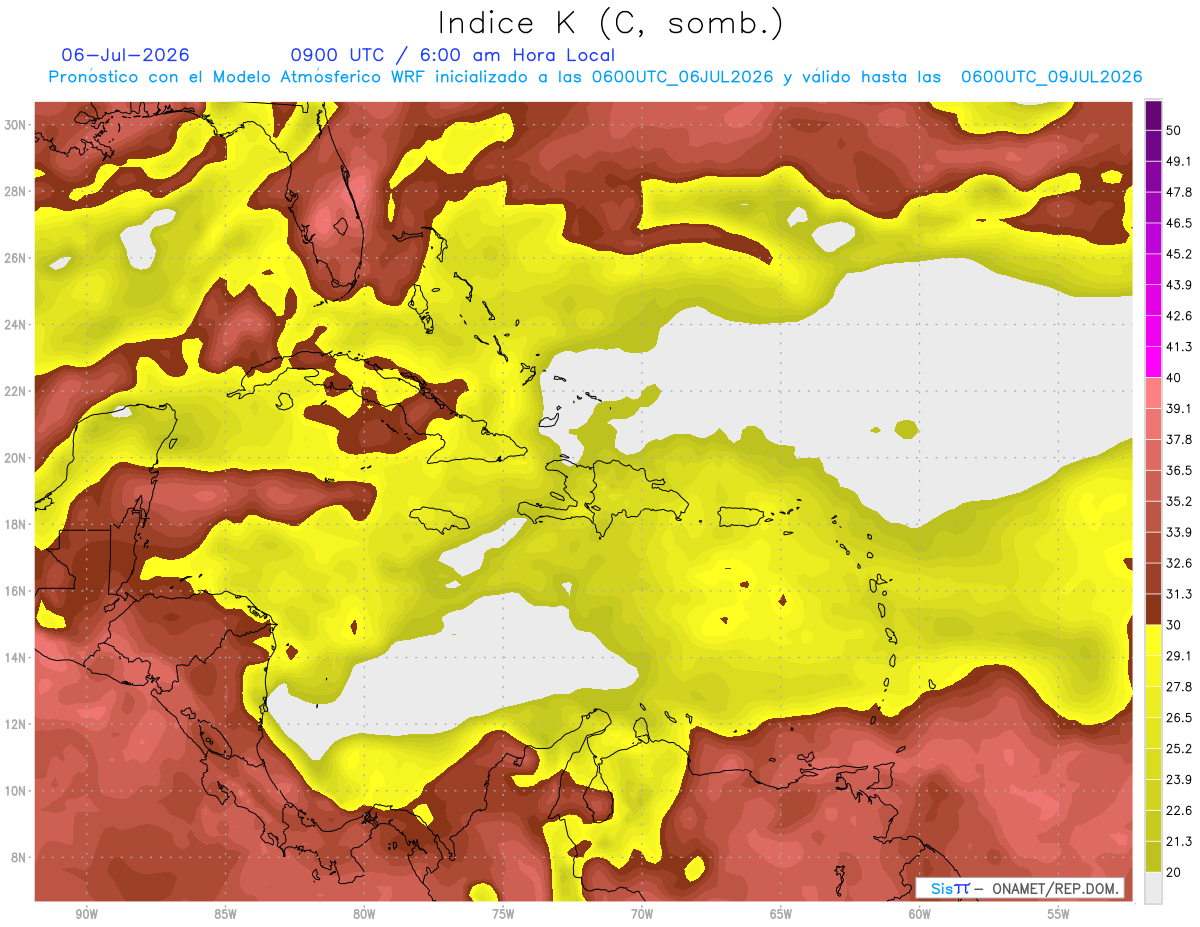Click the colorbar value "42.6"

(x=1179, y=316)
